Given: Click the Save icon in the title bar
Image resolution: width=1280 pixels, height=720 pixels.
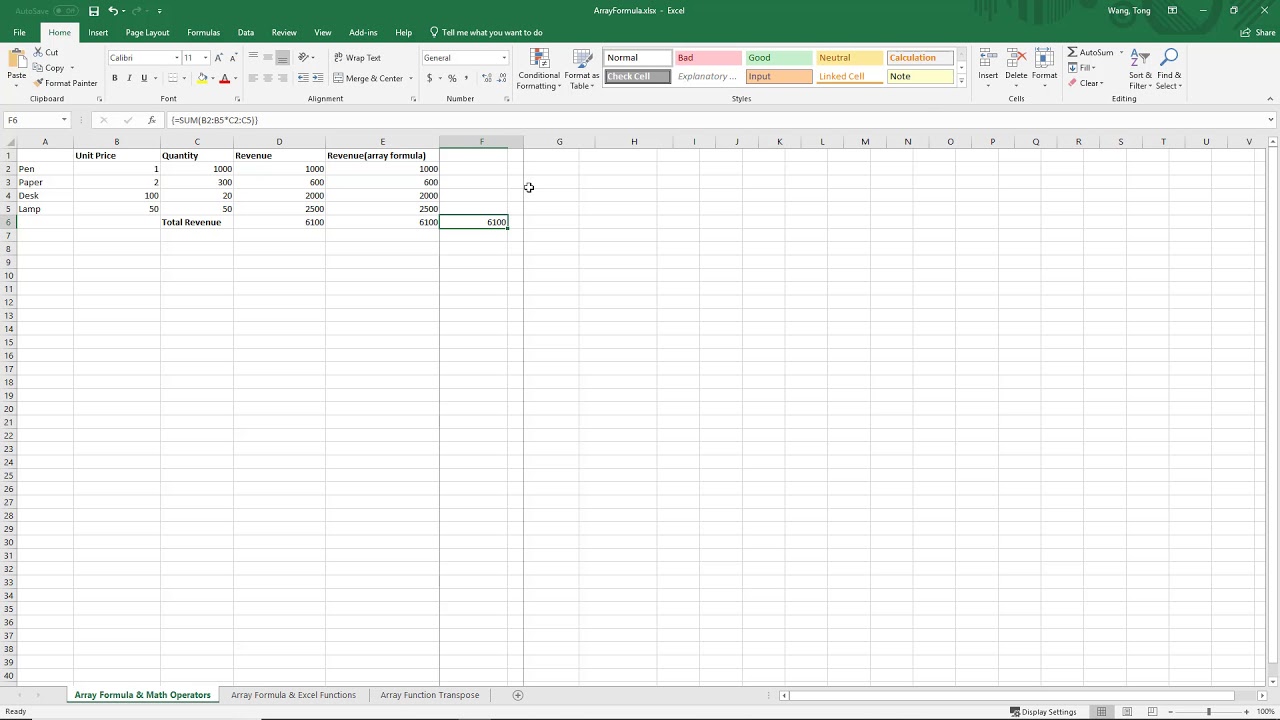Looking at the screenshot, I should coord(94,11).
